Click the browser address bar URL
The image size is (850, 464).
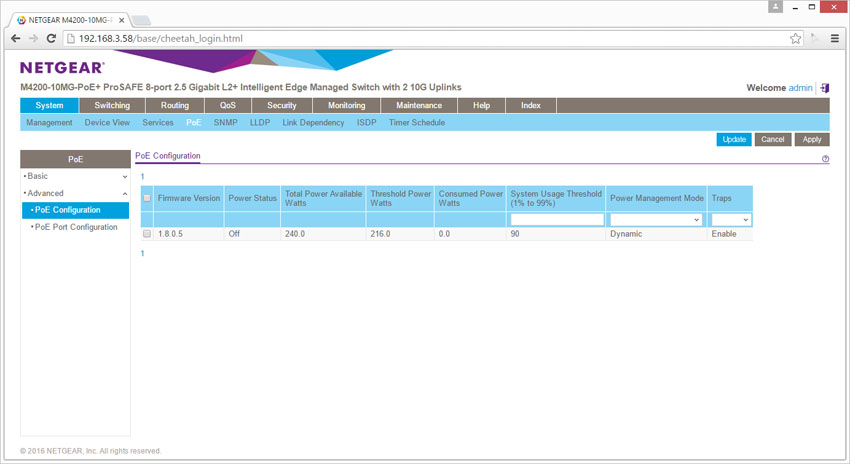pyautogui.click(x=161, y=38)
